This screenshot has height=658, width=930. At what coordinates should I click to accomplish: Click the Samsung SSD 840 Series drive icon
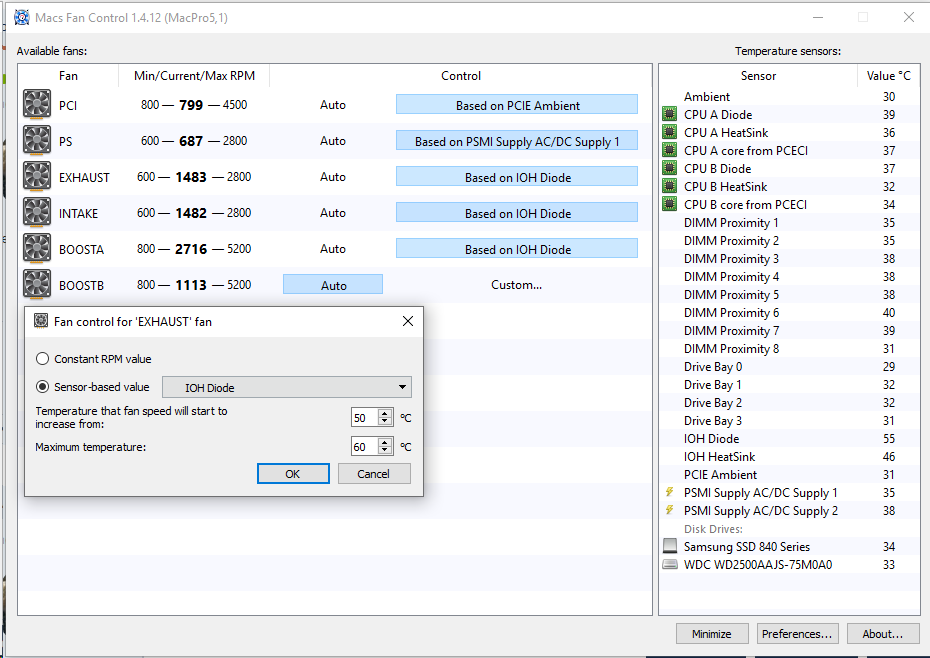pyautogui.click(x=670, y=546)
